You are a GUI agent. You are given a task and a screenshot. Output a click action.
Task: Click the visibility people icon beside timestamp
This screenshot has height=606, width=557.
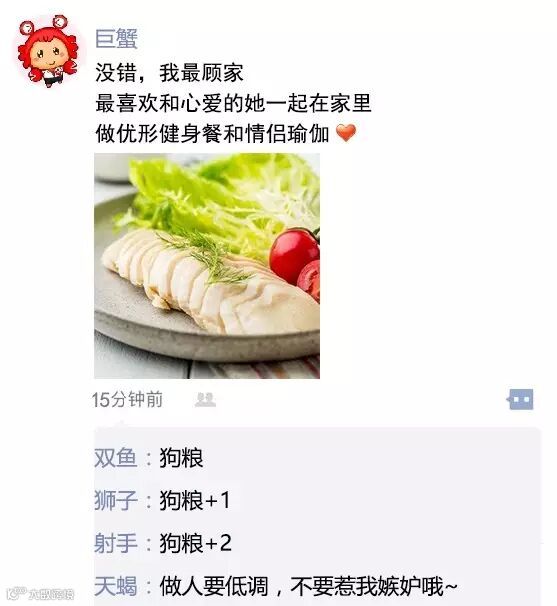coord(205,400)
